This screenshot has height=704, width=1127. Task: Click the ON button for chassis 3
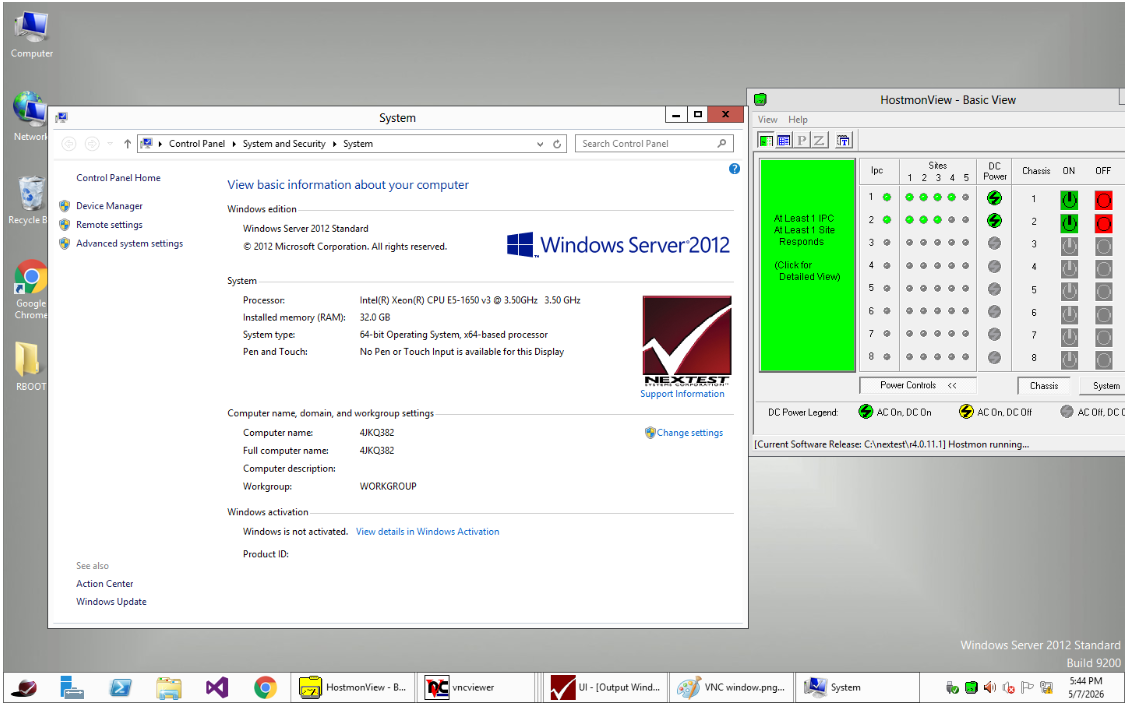[1069, 246]
